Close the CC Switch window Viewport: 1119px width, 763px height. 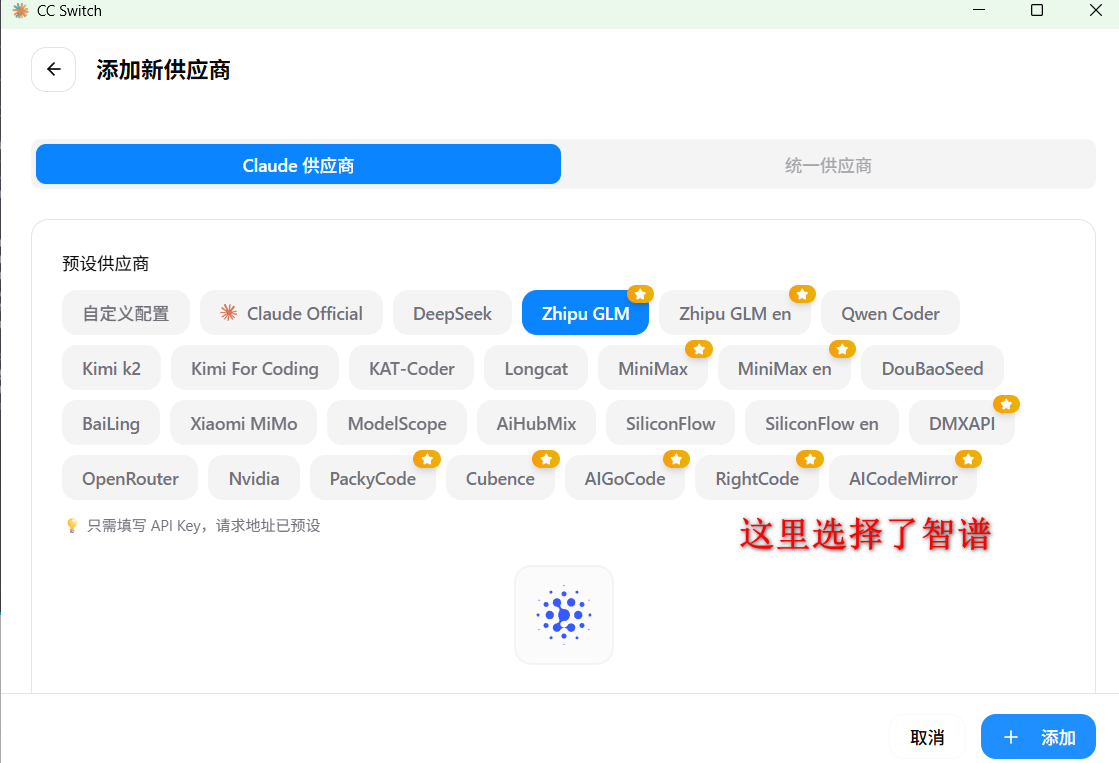click(1095, 11)
